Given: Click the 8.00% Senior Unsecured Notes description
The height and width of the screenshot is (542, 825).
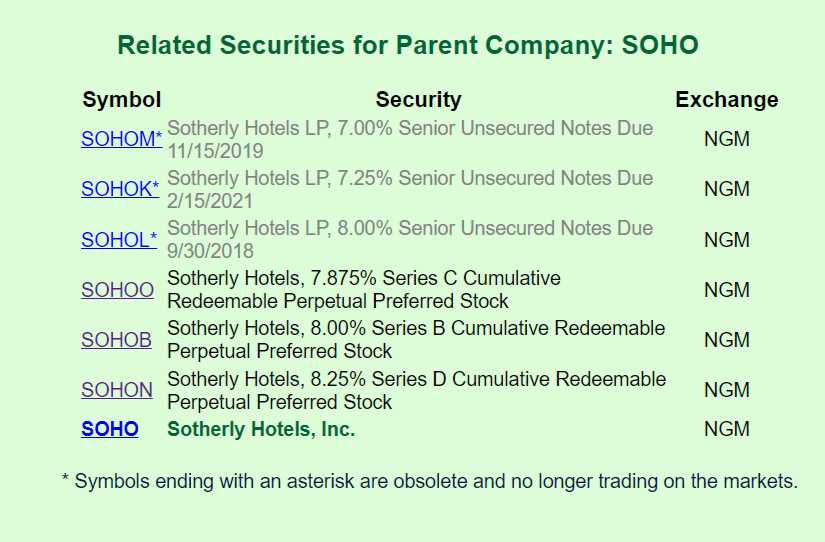Looking at the screenshot, I should (410, 240).
